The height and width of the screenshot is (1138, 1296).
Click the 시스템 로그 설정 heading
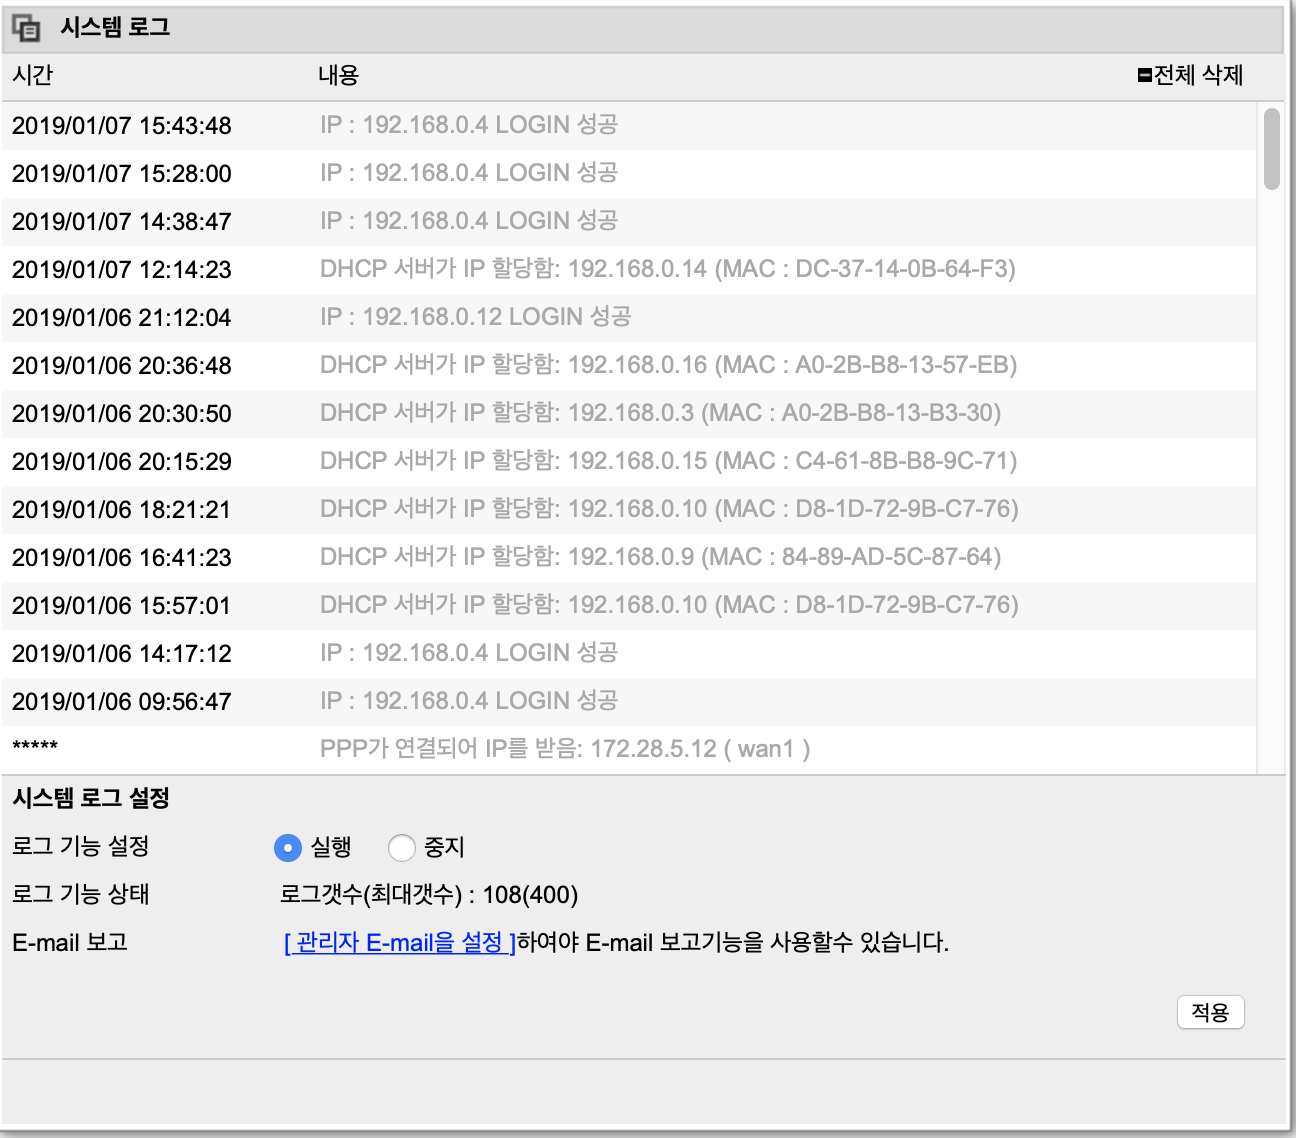click(91, 798)
